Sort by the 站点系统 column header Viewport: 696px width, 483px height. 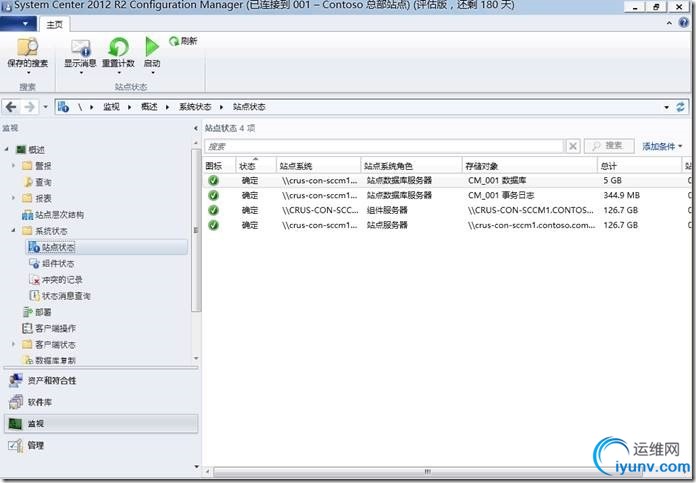pyautogui.click(x=318, y=166)
